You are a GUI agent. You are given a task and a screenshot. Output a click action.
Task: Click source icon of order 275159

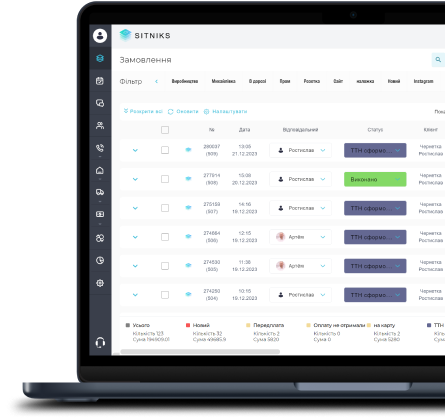[x=188, y=208]
